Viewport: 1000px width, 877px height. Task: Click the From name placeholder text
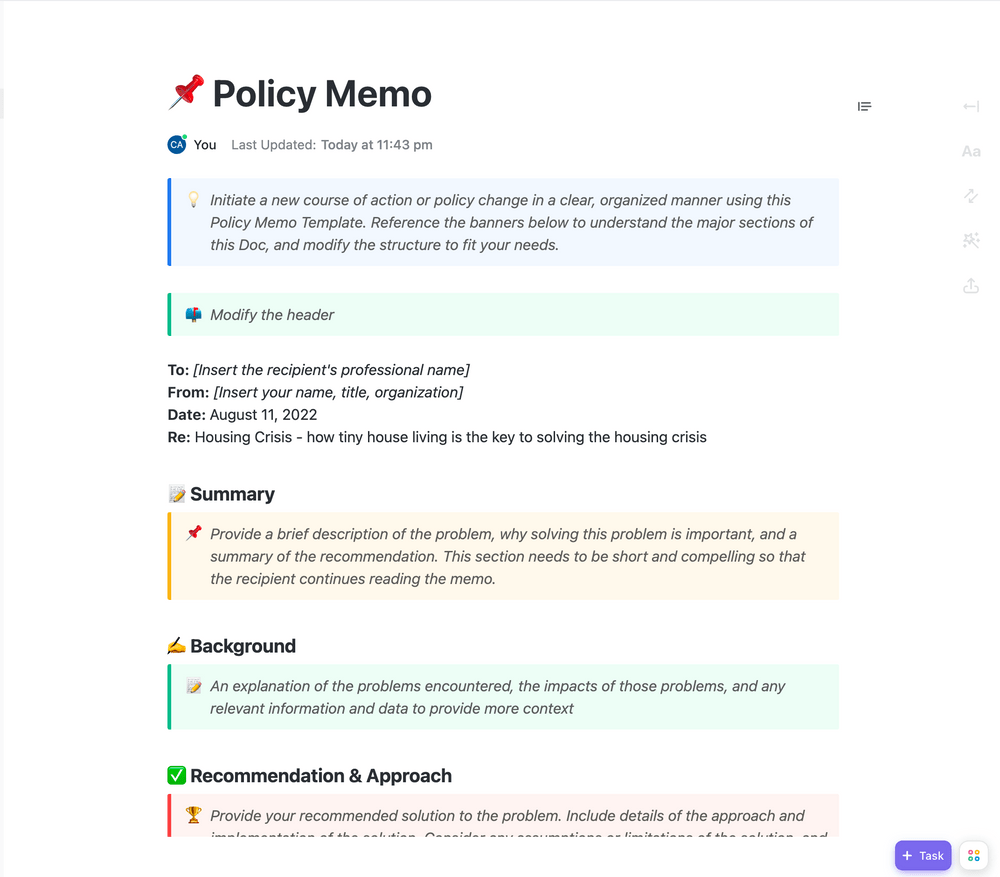pyautogui.click(x=338, y=392)
